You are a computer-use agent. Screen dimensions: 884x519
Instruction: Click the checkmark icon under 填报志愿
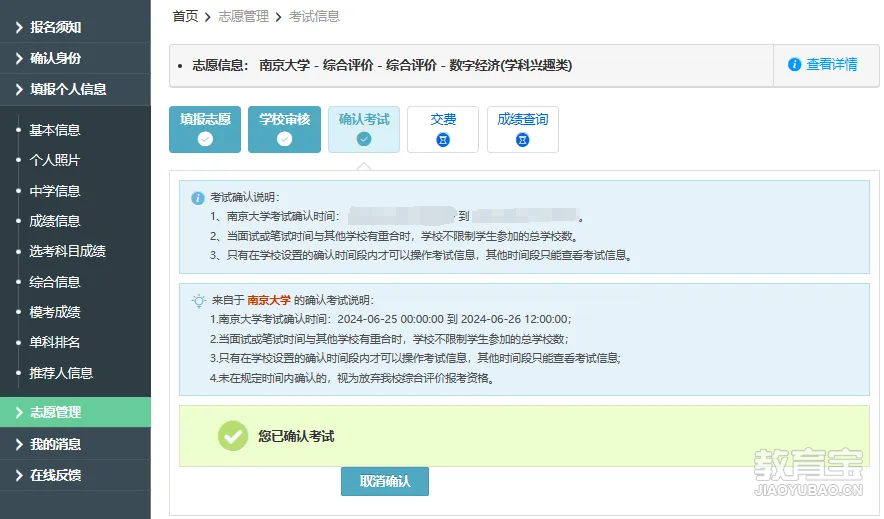tap(205, 139)
